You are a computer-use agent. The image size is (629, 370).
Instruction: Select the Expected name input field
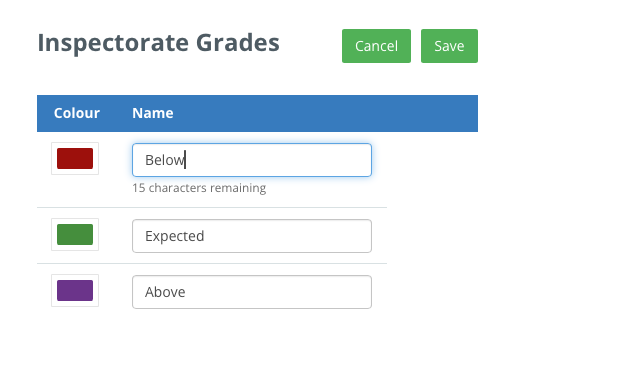[252, 236]
